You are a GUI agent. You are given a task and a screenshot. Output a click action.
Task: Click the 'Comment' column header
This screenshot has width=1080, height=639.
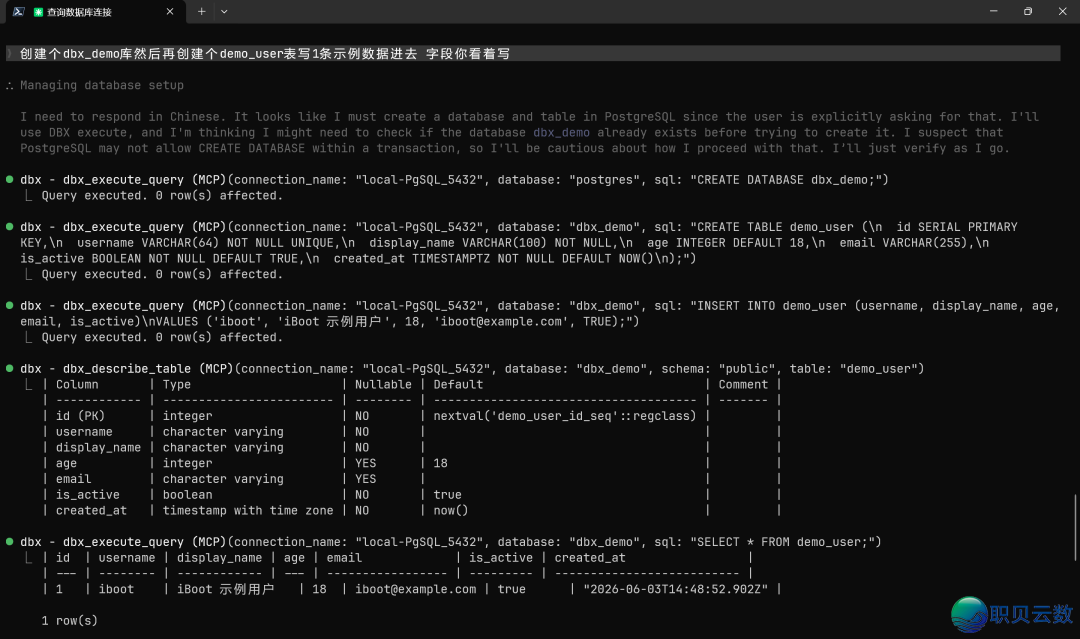coord(742,385)
